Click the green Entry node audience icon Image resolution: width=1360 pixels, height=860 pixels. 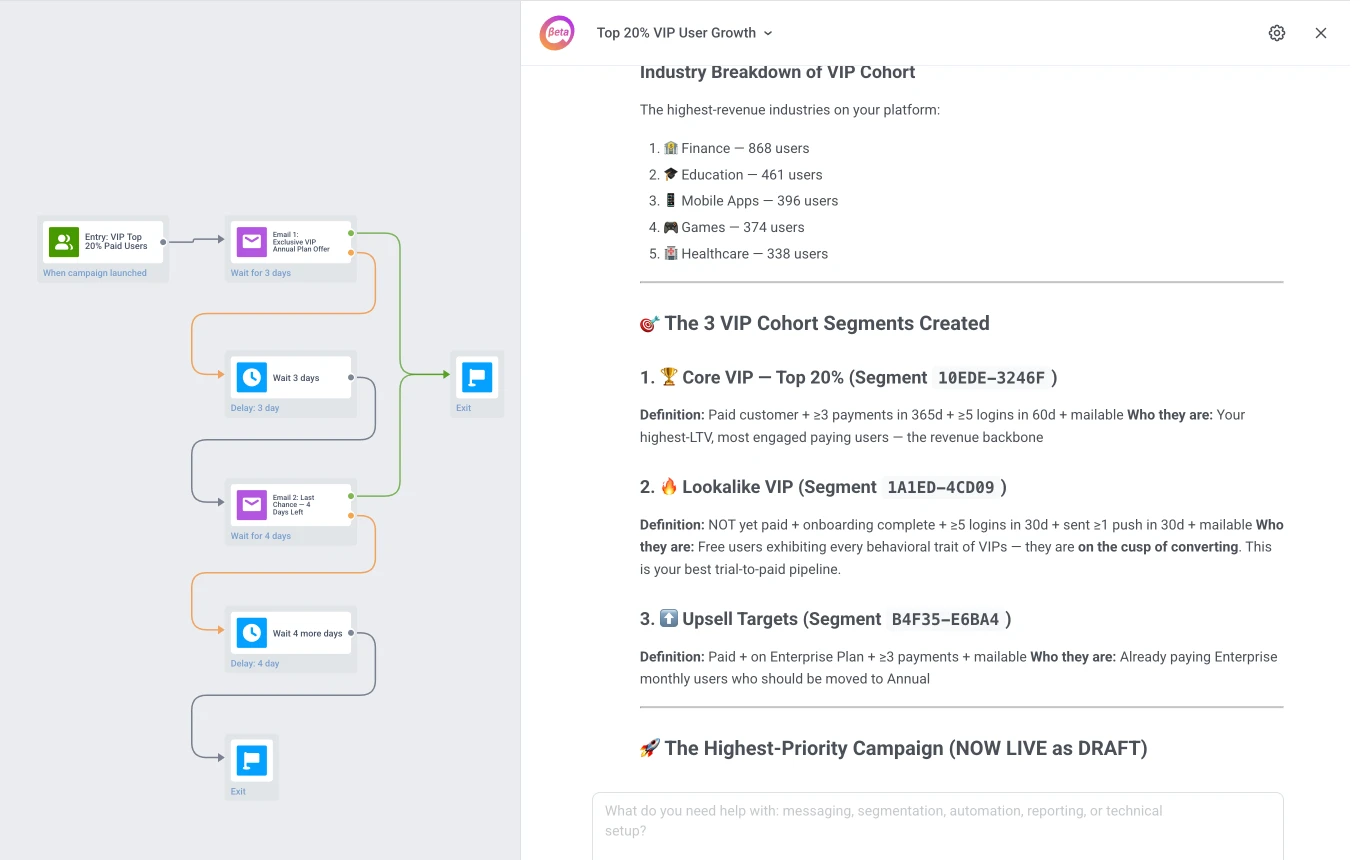click(x=63, y=241)
